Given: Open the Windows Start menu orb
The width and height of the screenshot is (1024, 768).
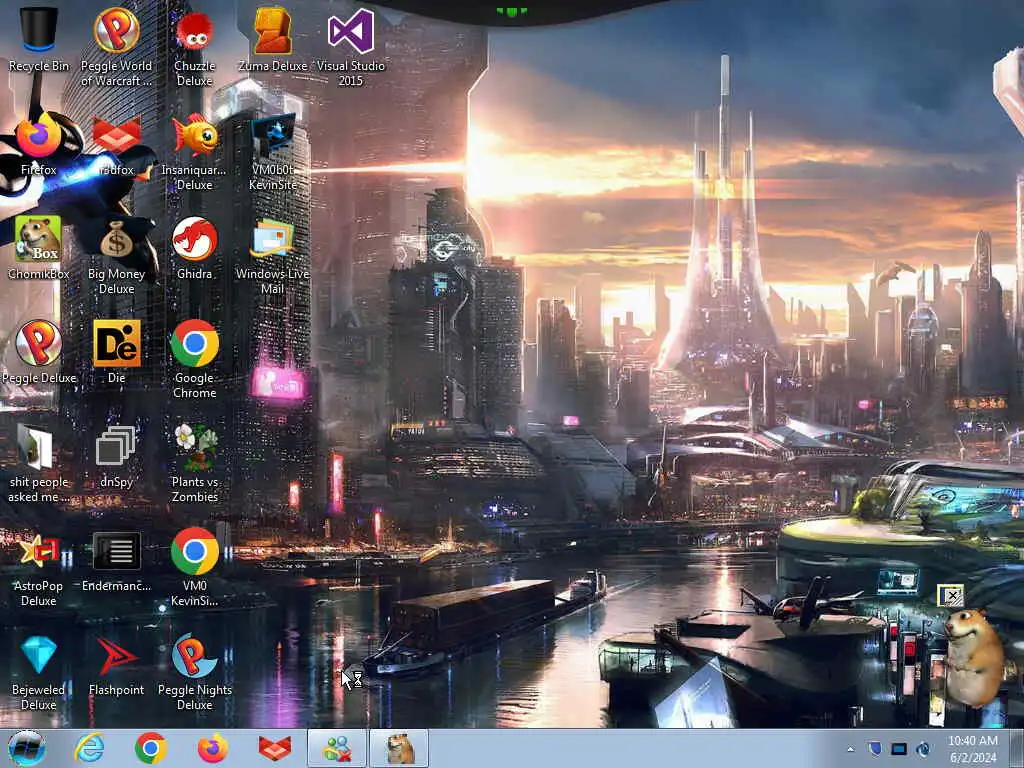Looking at the screenshot, I should (x=27, y=748).
